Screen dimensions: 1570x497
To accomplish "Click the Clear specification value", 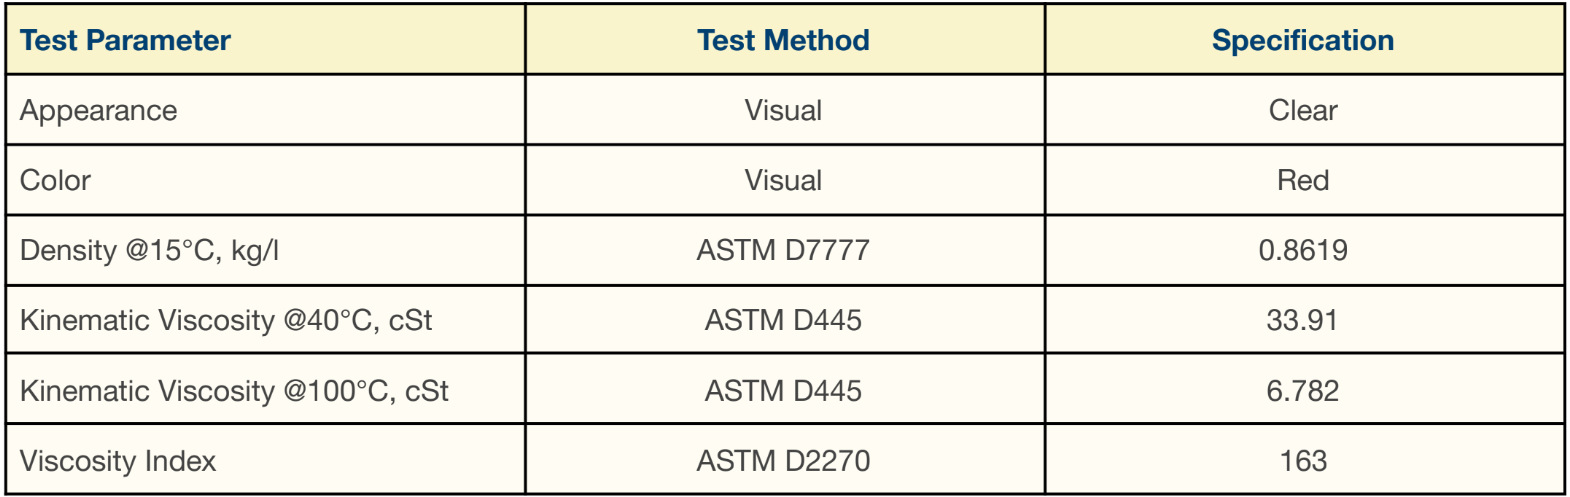I will (x=1303, y=110).
